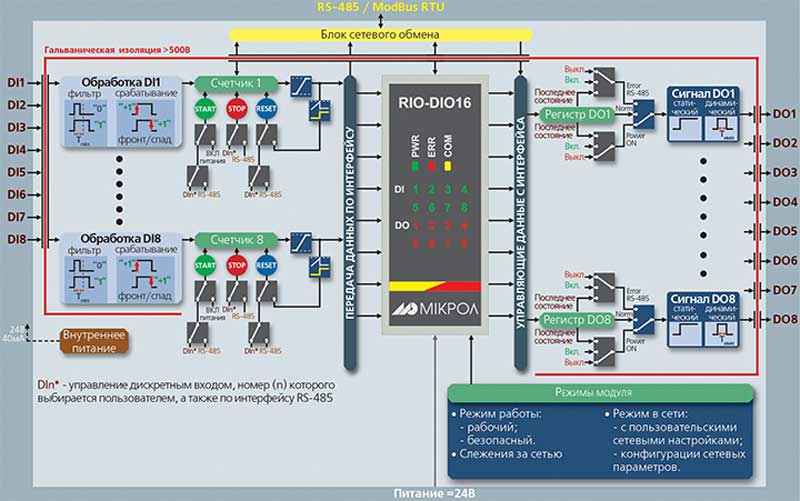This screenshot has width=800, height=501.
Task: Click the yellow Блок сетевого обмена bar
Action: click(380, 35)
